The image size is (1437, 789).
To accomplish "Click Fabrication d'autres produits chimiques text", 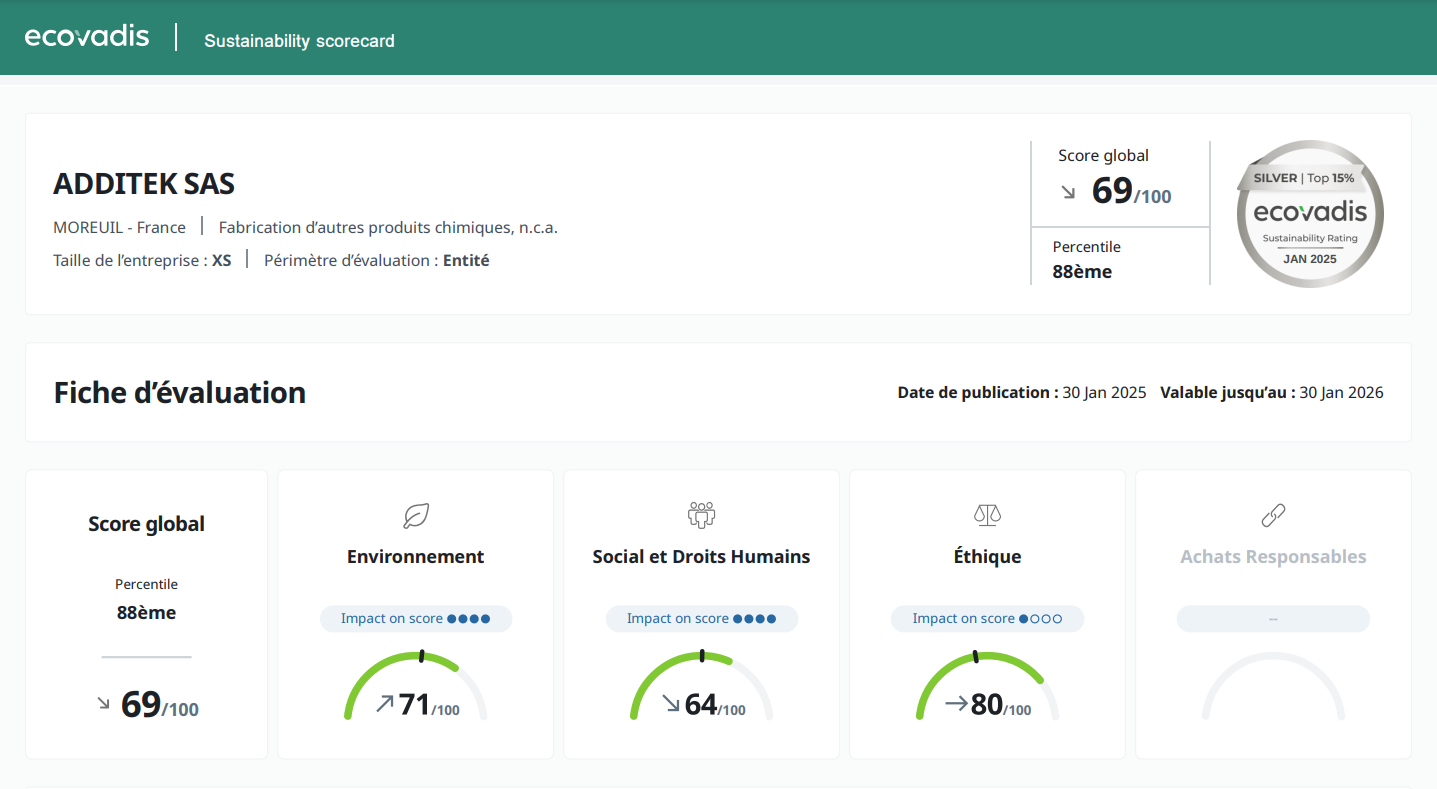I will tap(388, 227).
